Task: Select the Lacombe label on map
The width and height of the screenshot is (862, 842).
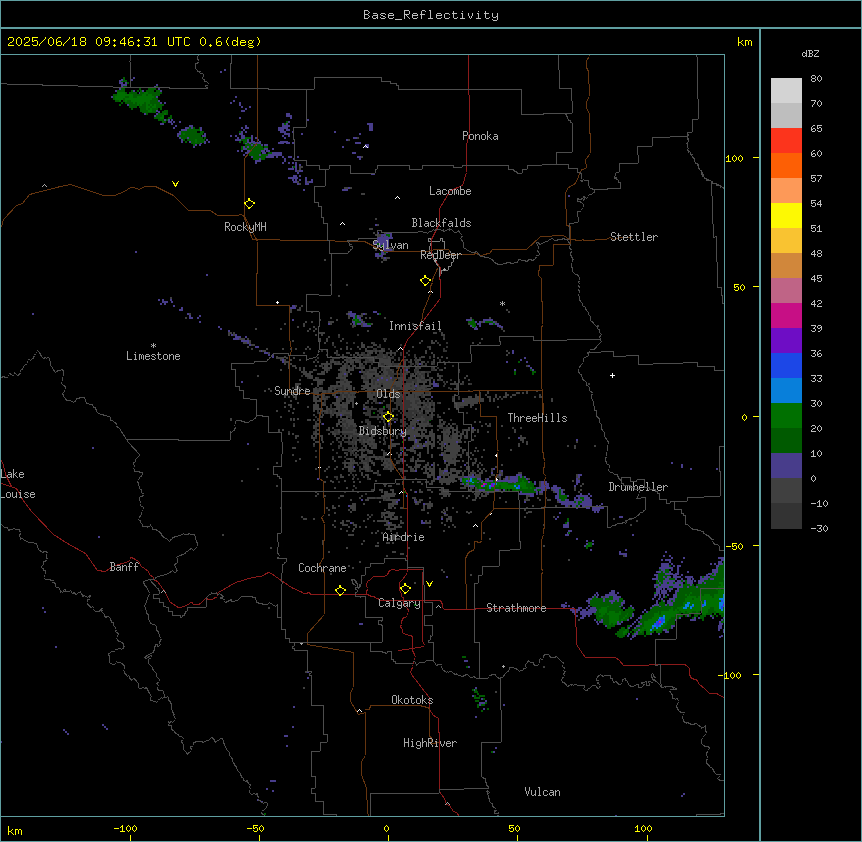Action: click(450, 191)
